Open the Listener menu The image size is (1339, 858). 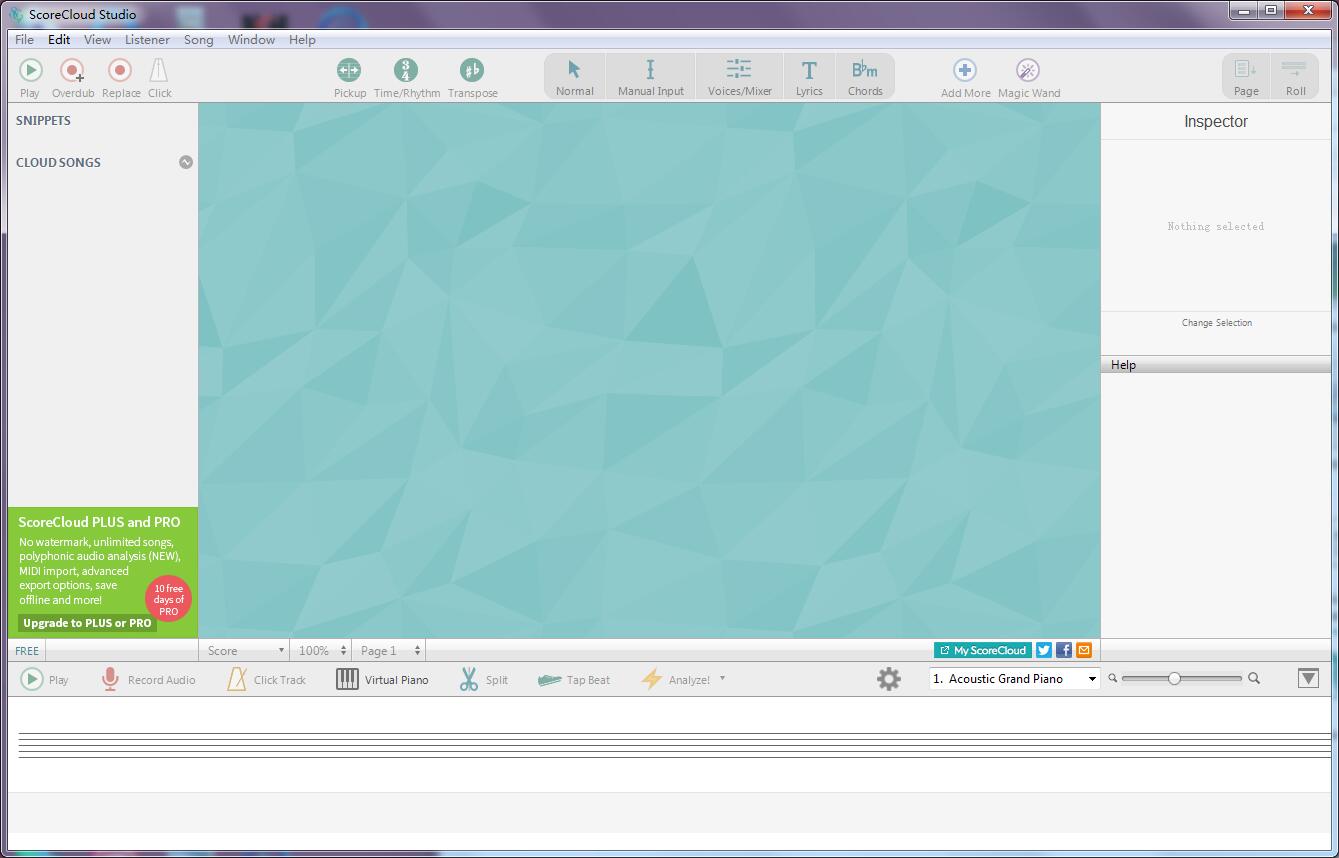(147, 40)
